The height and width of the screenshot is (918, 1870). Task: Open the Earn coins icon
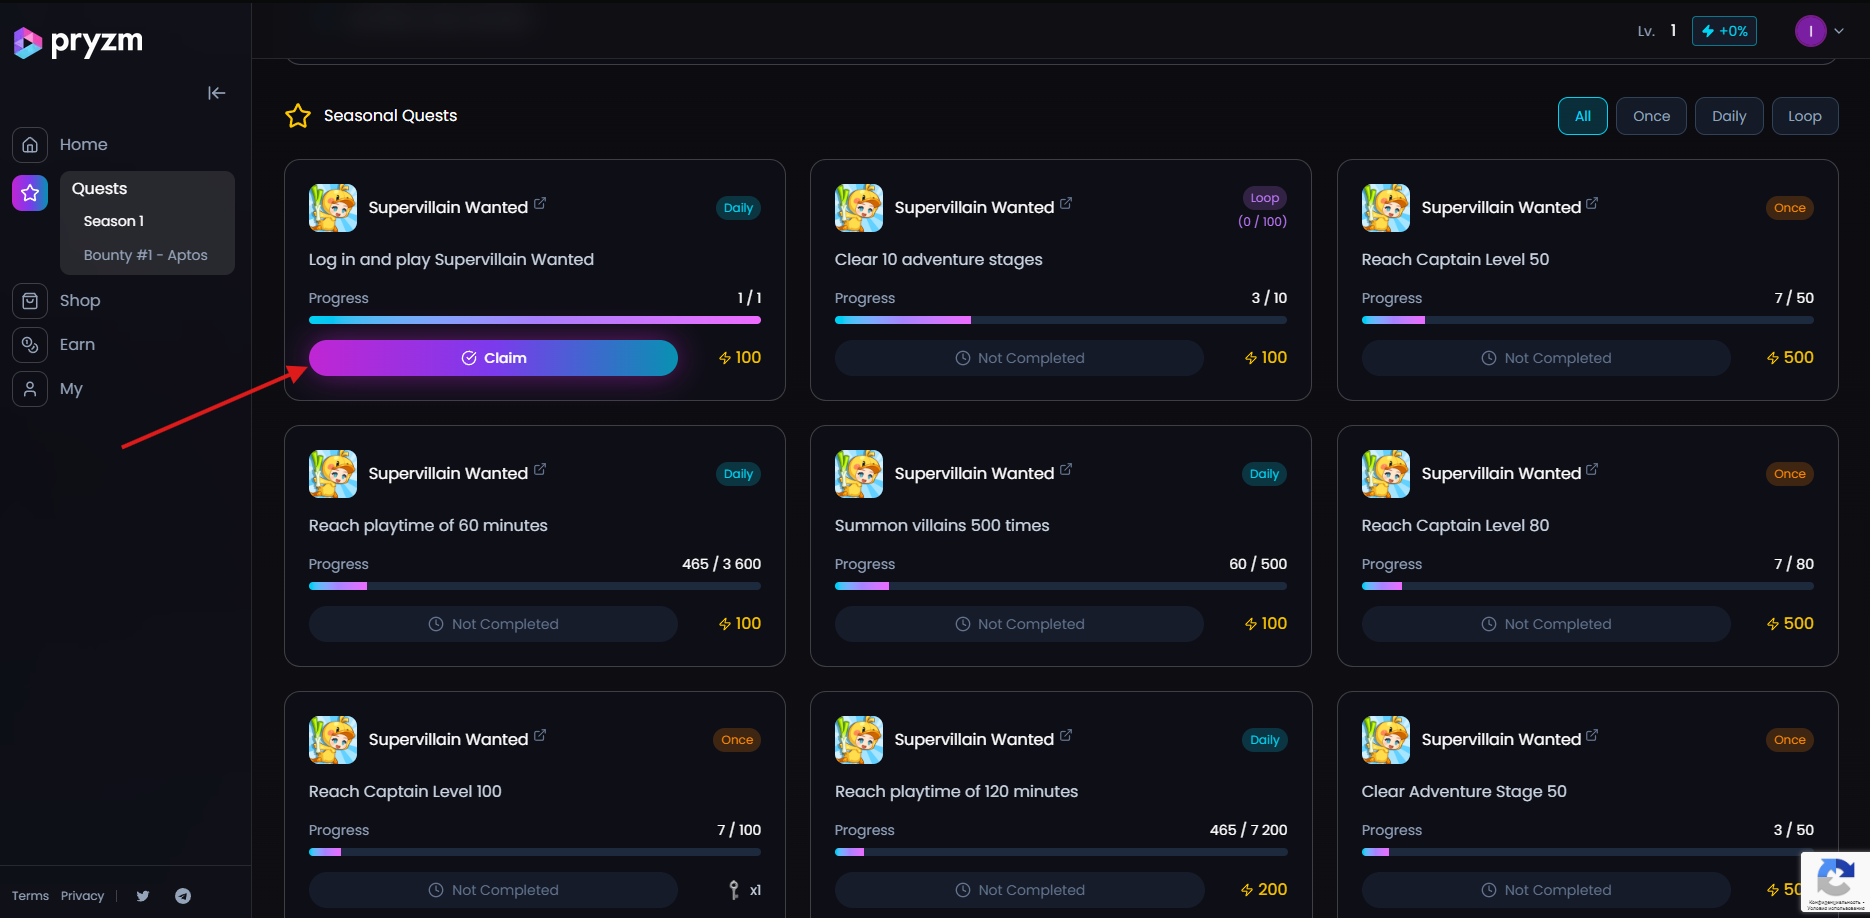pyautogui.click(x=30, y=345)
